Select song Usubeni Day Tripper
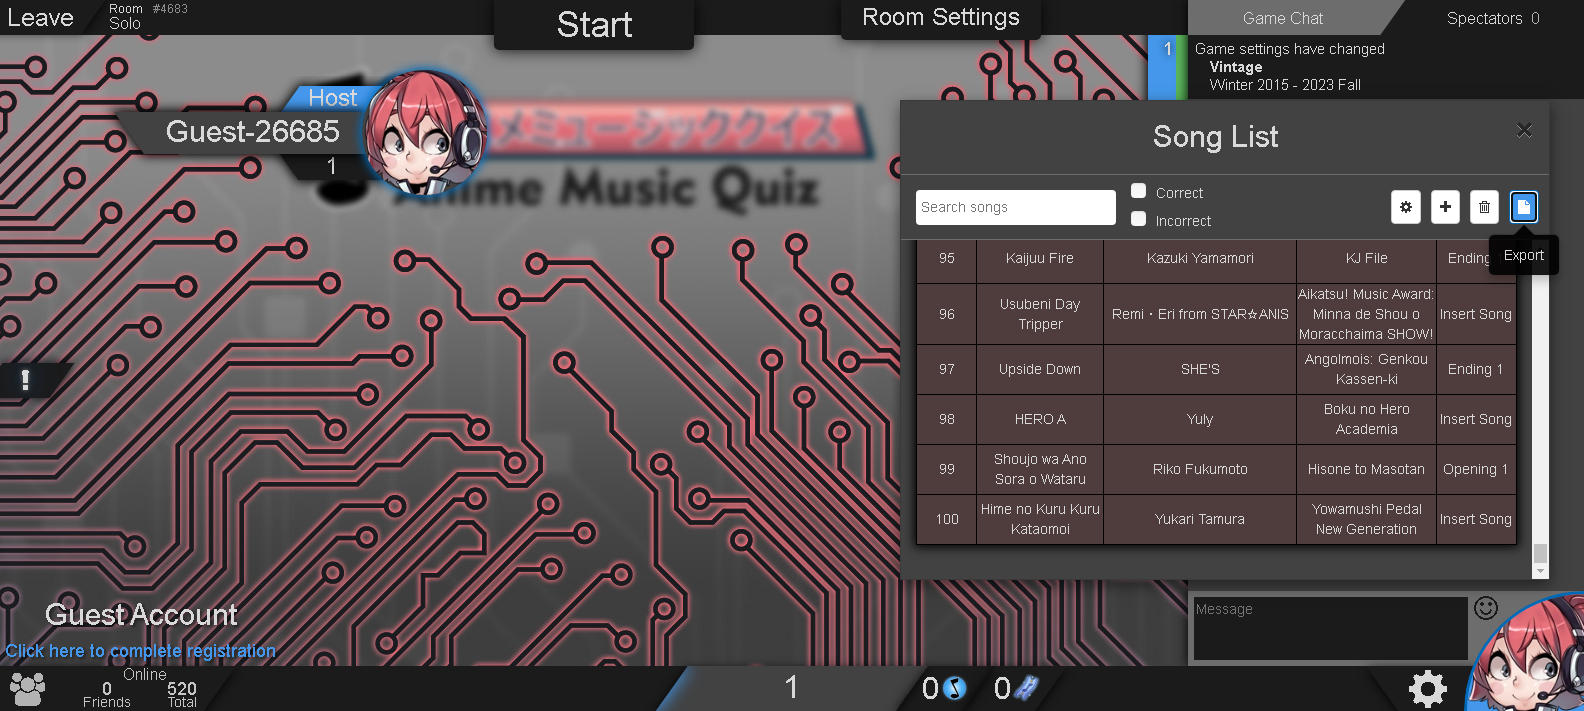 (1040, 314)
